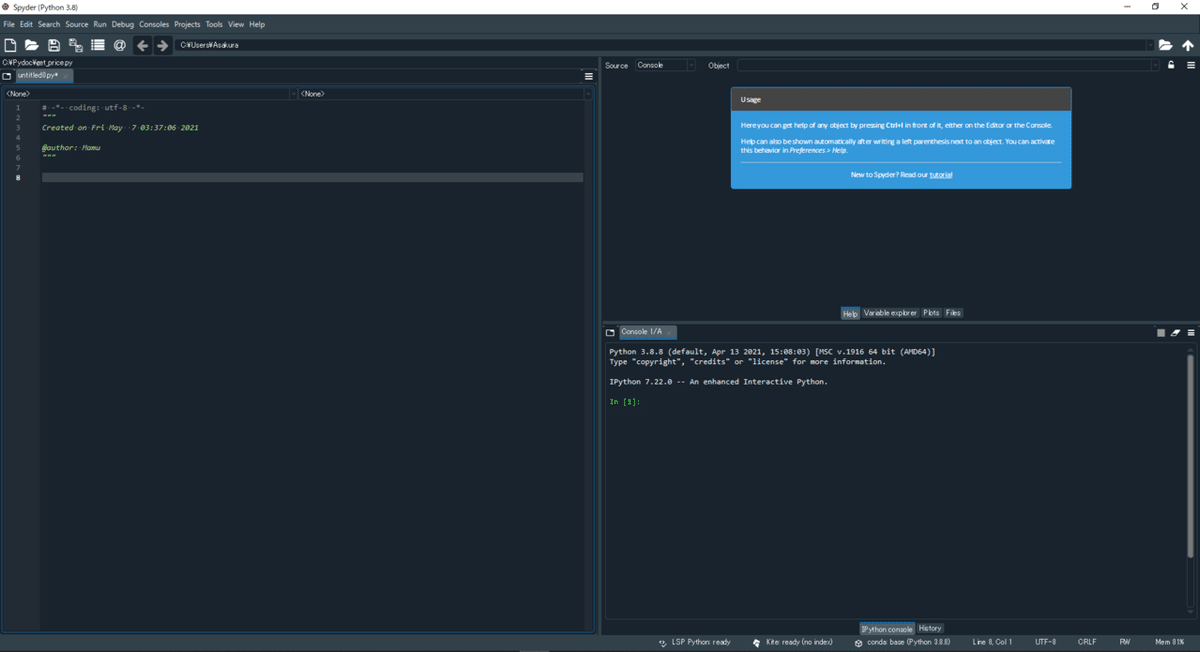Go back with the left arrow icon
Viewport: 1200px width, 652px height.
pos(142,45)
